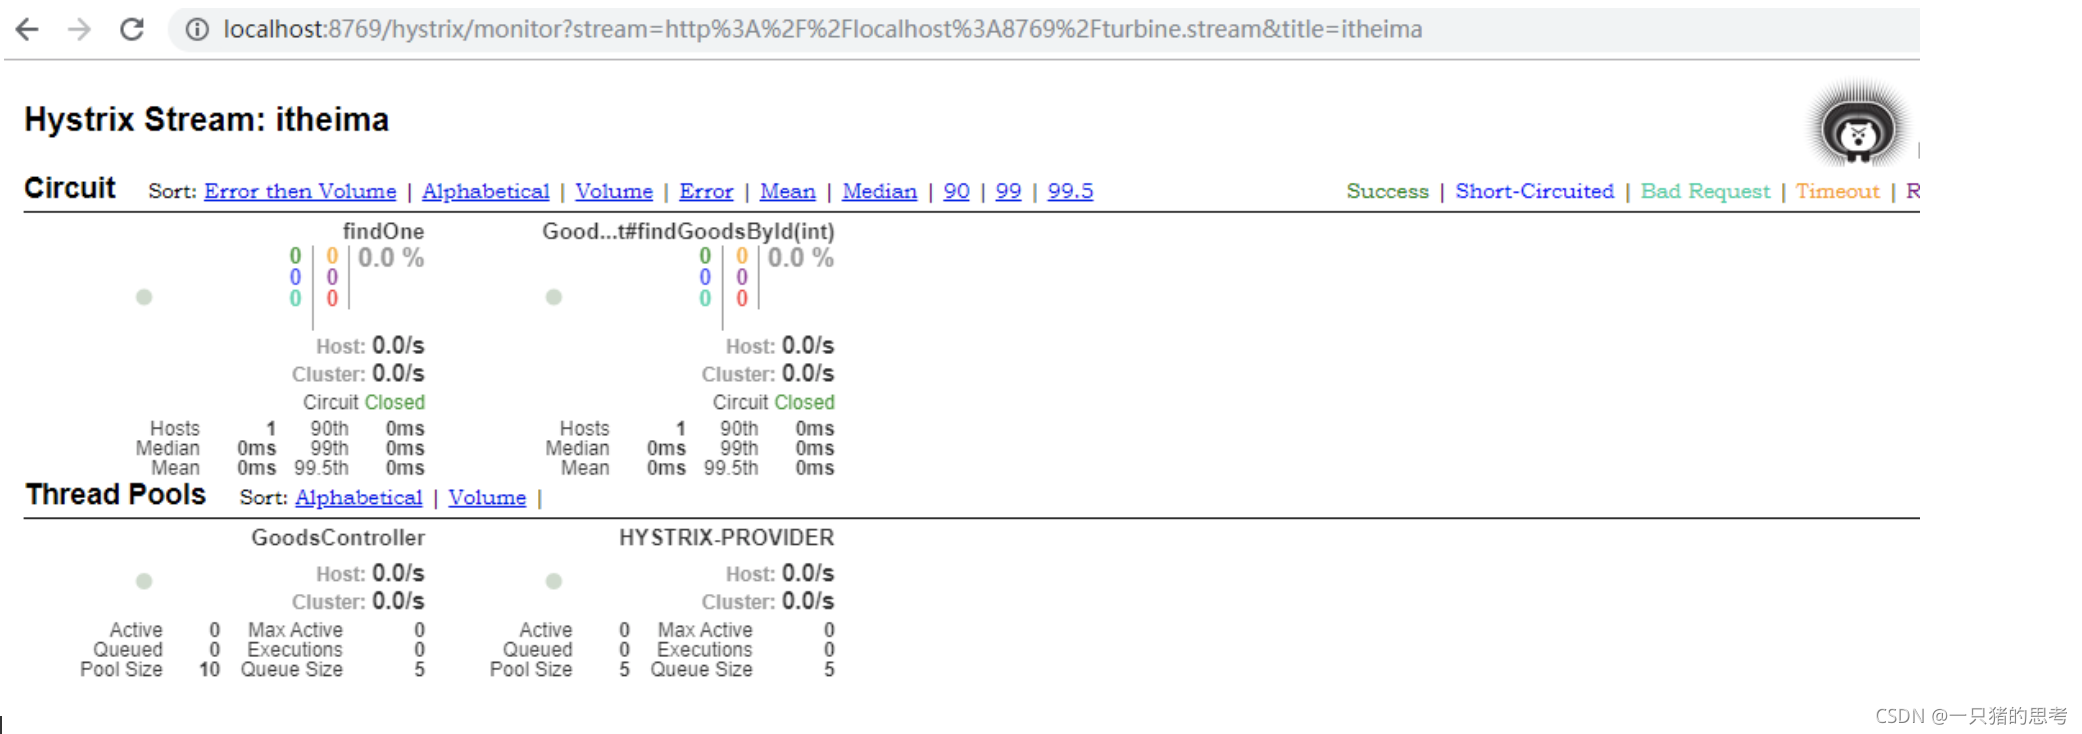Click the GoodsController thread pool name
The height and width of the screenshot is (734, 2082).
click(x=338, y=538)
